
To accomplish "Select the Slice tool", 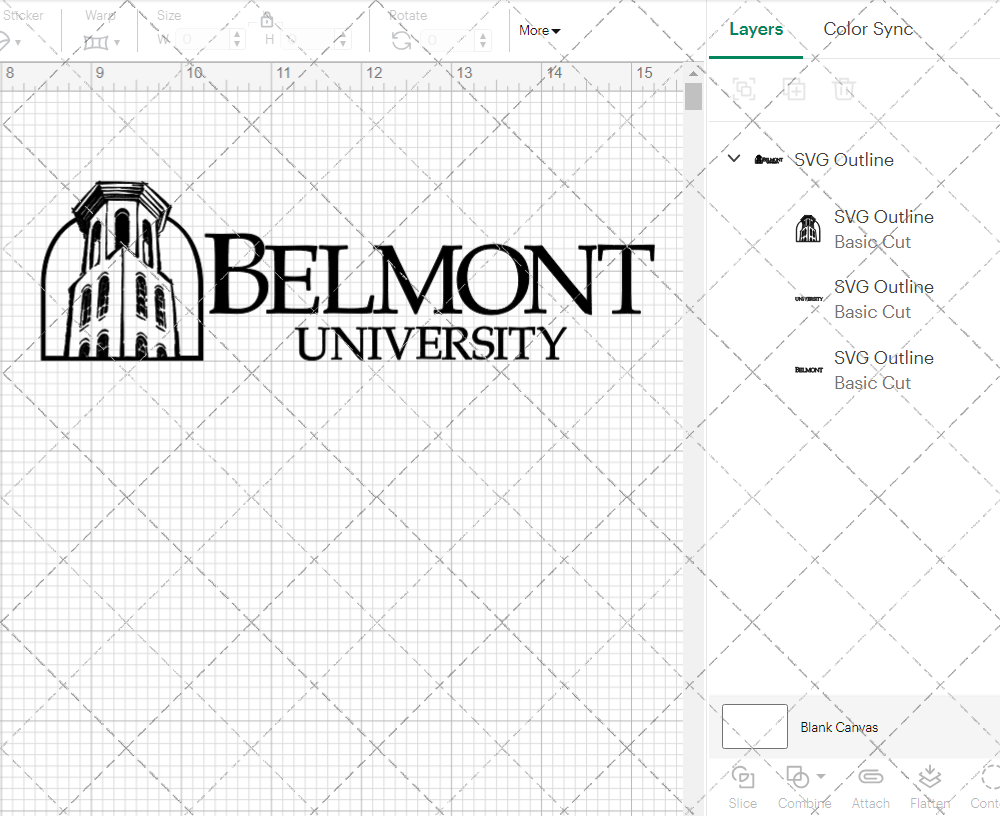I will click(742, 786).
